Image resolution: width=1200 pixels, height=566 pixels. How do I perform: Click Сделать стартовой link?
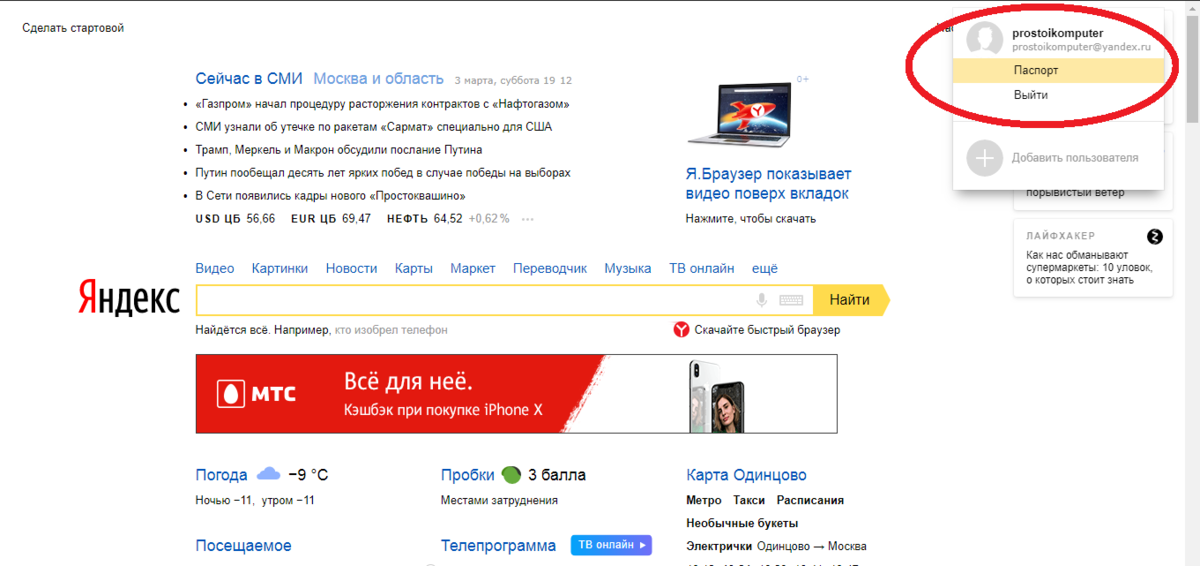[x=73, y=28]
